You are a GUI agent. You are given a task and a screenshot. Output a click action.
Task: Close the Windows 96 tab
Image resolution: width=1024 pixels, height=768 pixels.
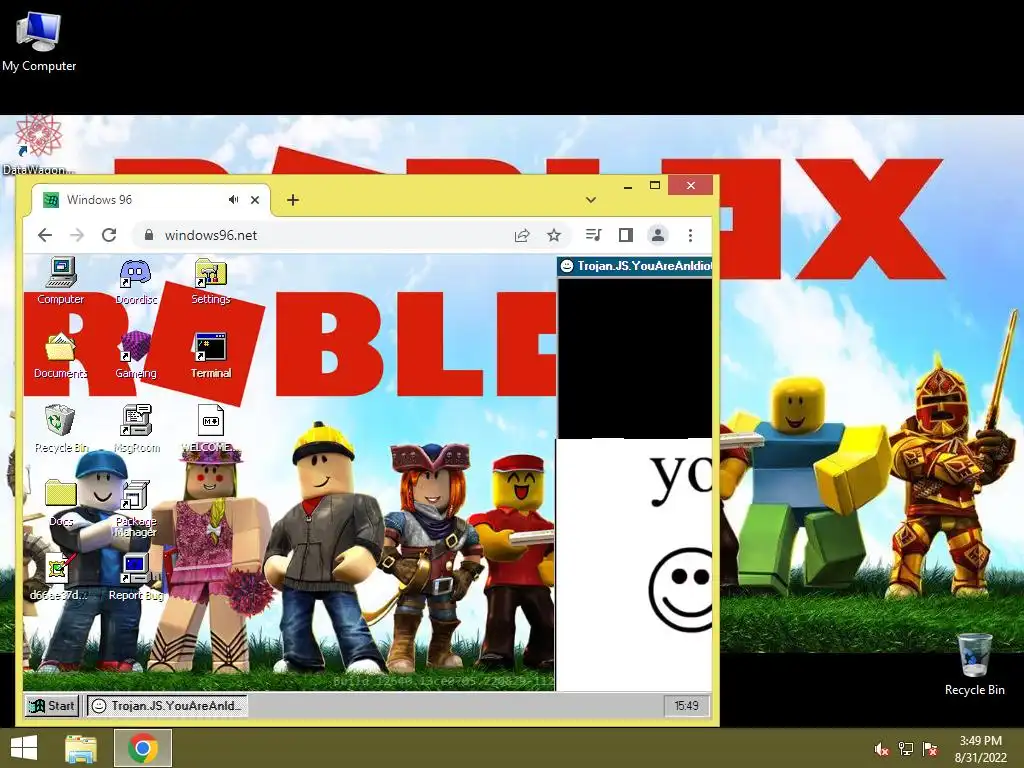coord(255,200)
